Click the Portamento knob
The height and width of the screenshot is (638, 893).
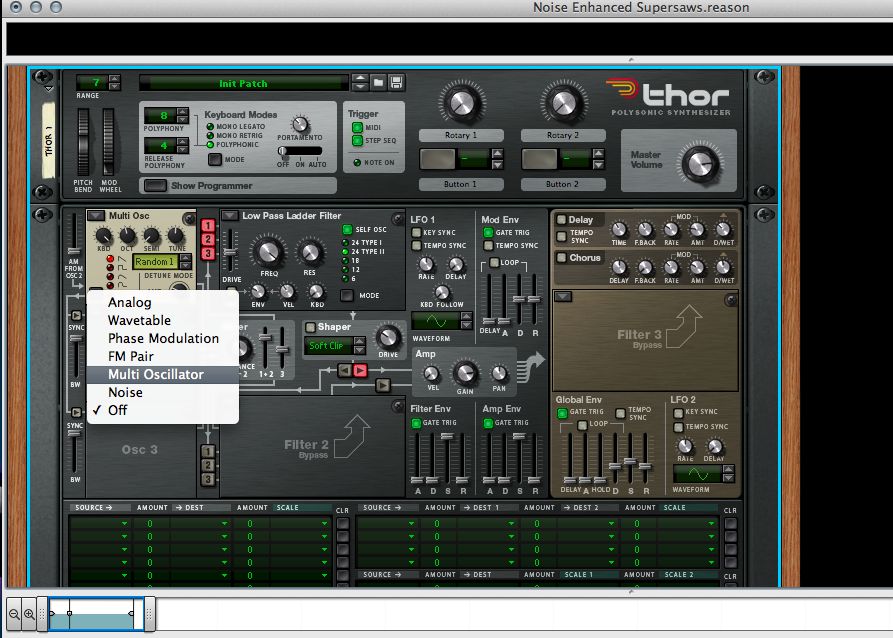tap(300, 124)
